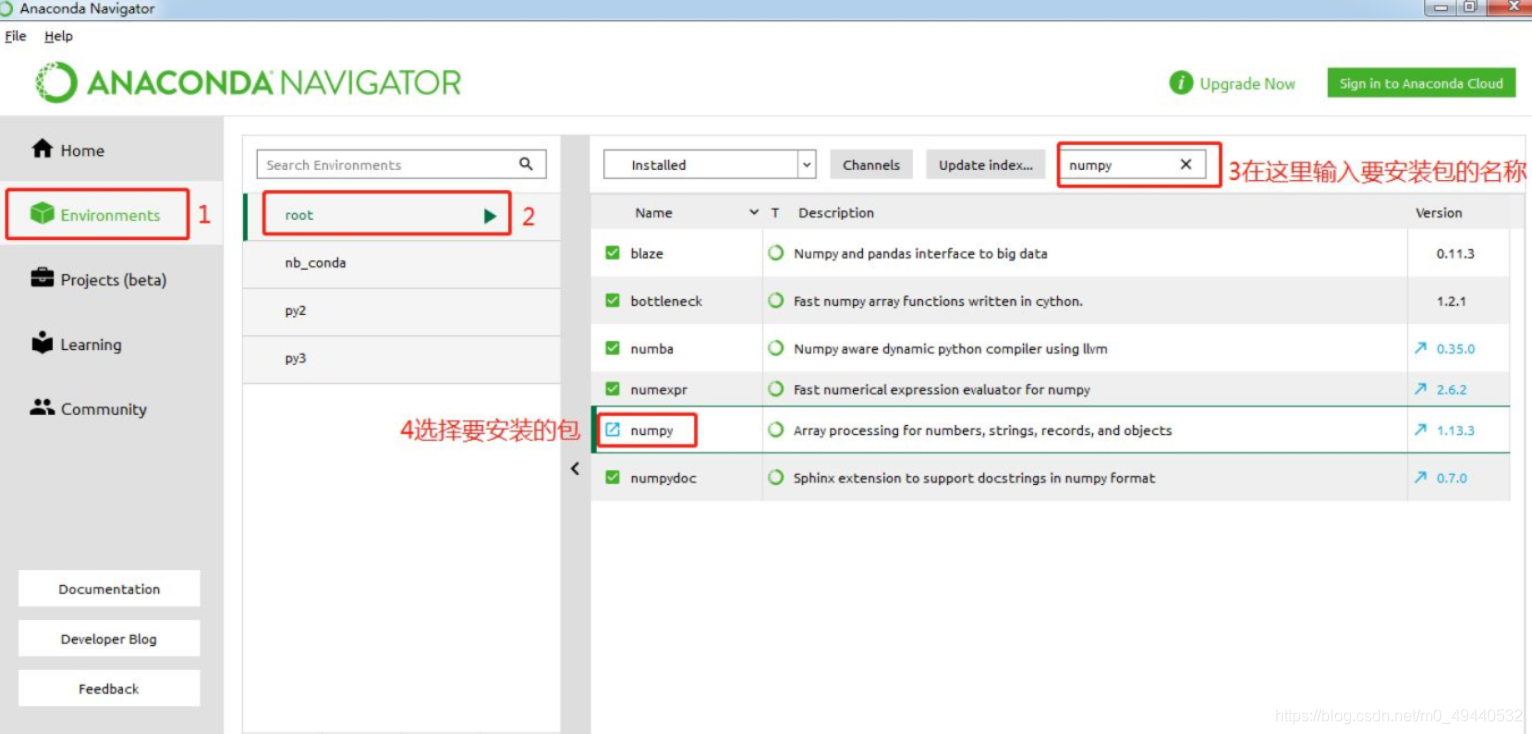
Task: Select the blaze description text
Action: pyautogui.click(x=920, y=254)
